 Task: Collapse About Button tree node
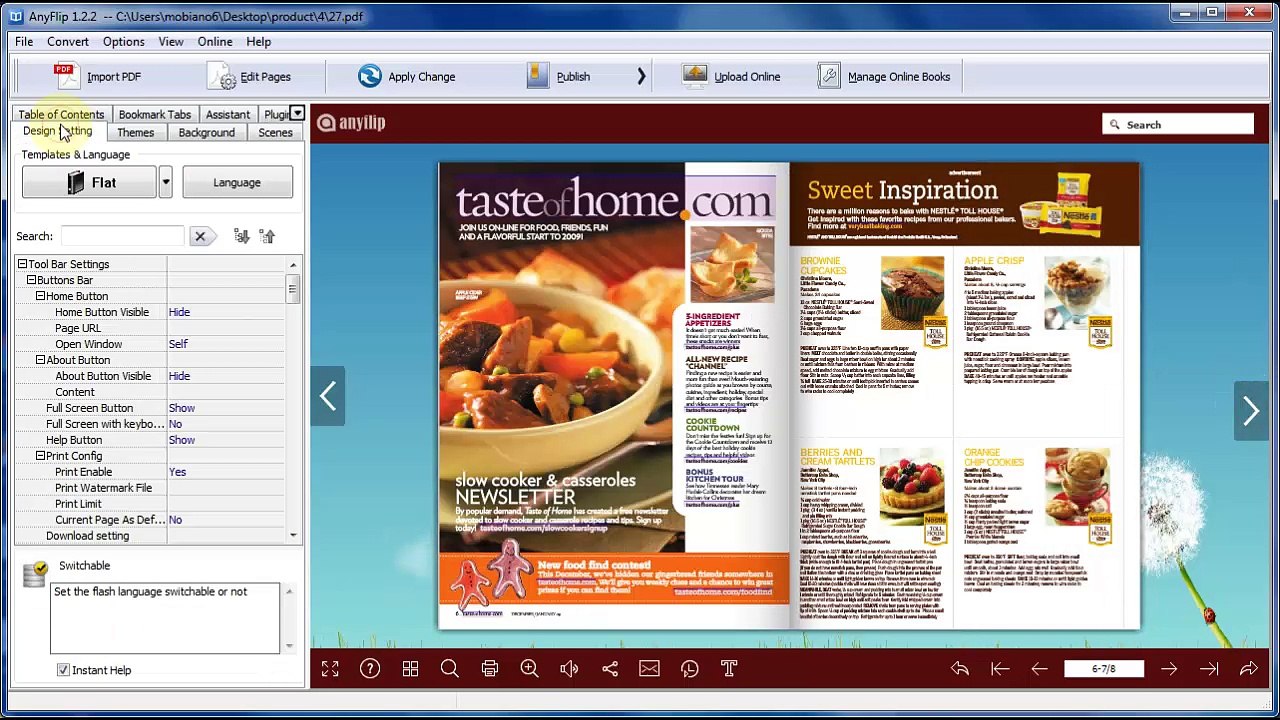(40, 360)
